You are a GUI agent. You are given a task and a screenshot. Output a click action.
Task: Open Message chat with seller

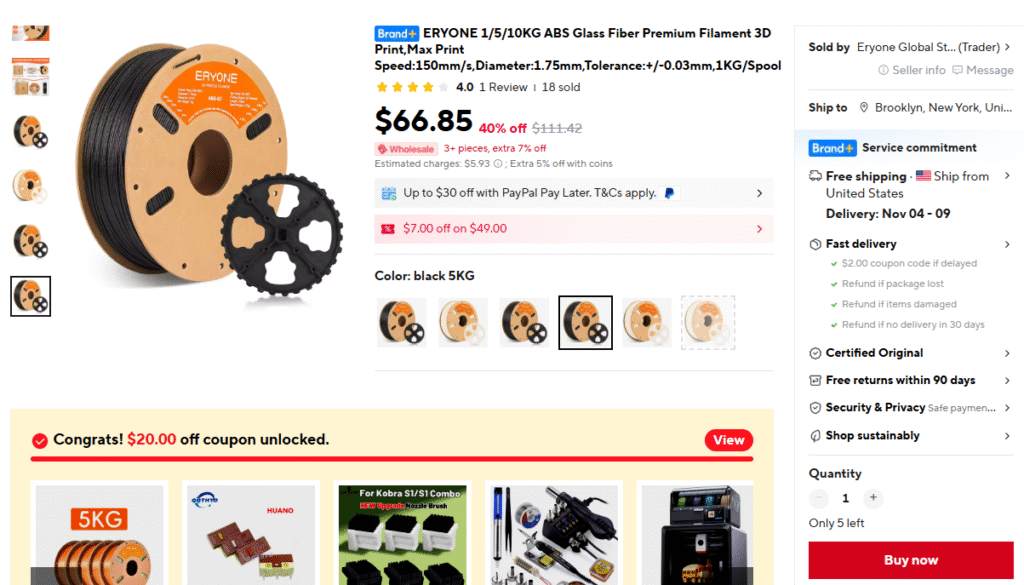(x=983, y=70)
